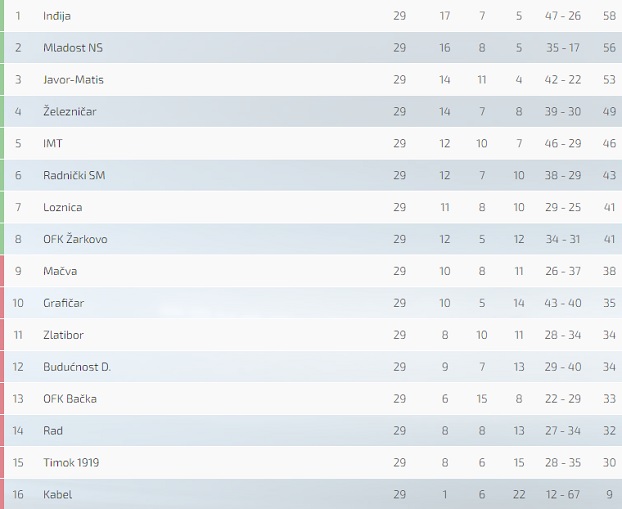Open Kabel team at bottom
The height and width of the screenshot is (509, 622).
pyautogui.click(x=58, y=495)
